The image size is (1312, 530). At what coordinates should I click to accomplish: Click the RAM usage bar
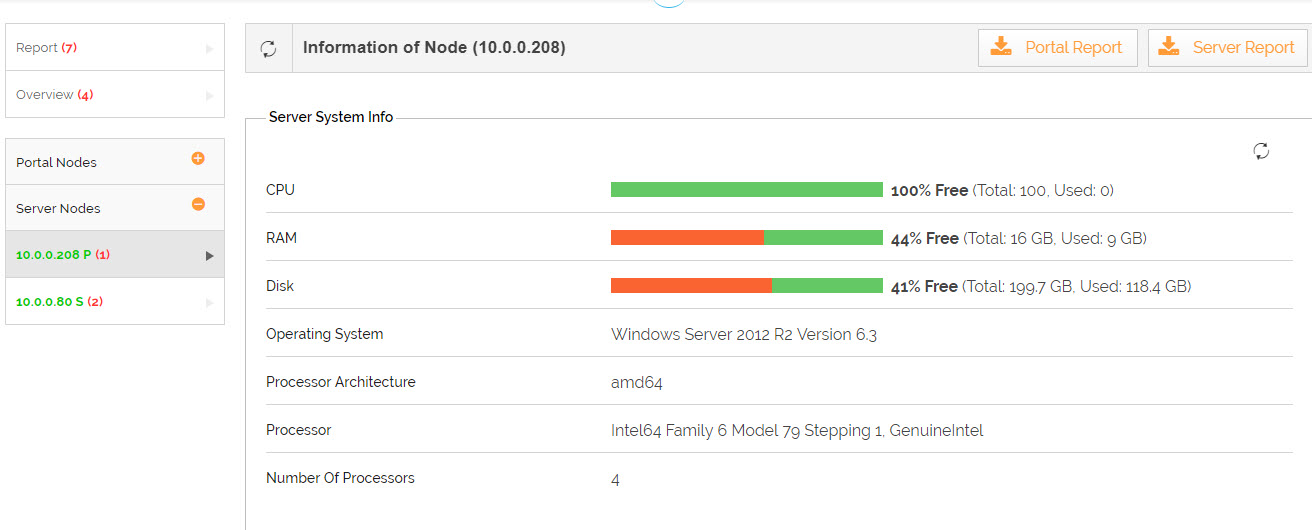[x=747, y=238]
